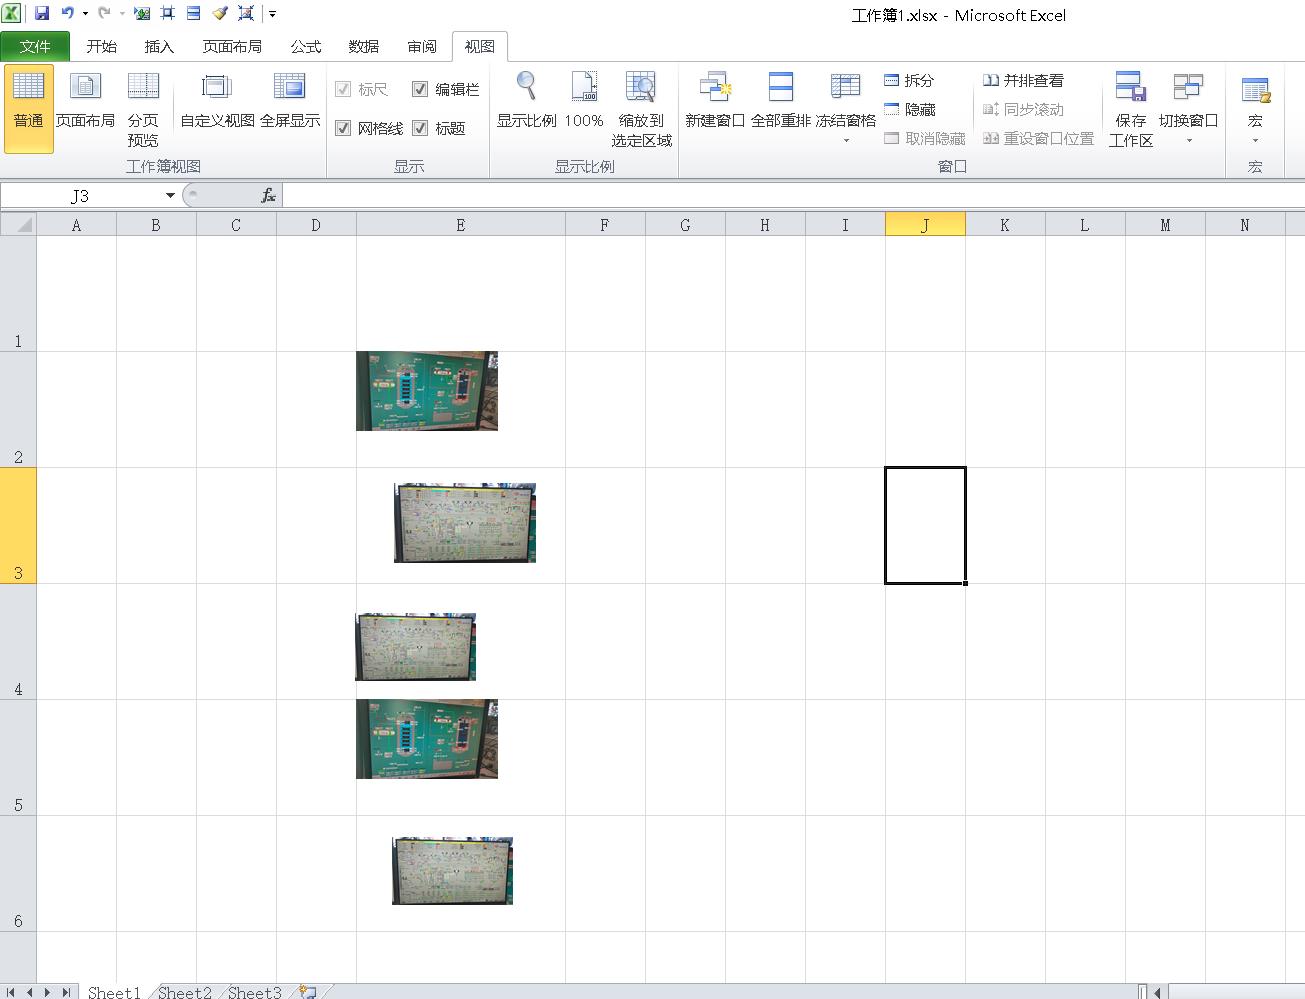Open the Name Box dropdown arrow
Viewport: 1305px width, 999px height.
tap(170, 196)
